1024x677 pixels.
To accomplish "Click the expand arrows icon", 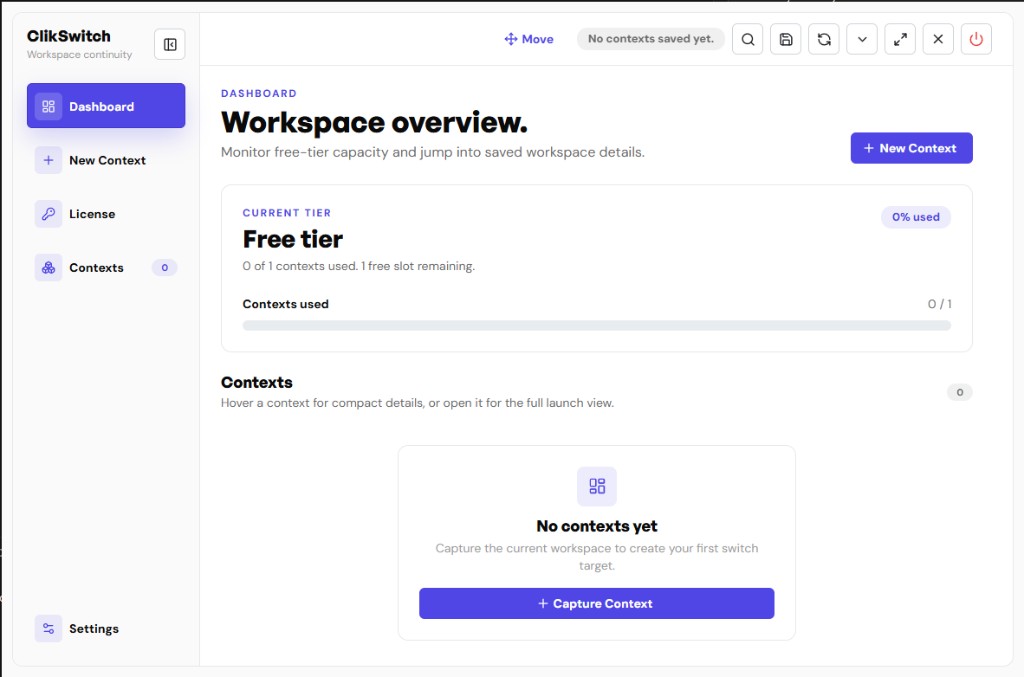I will (900, 39).
